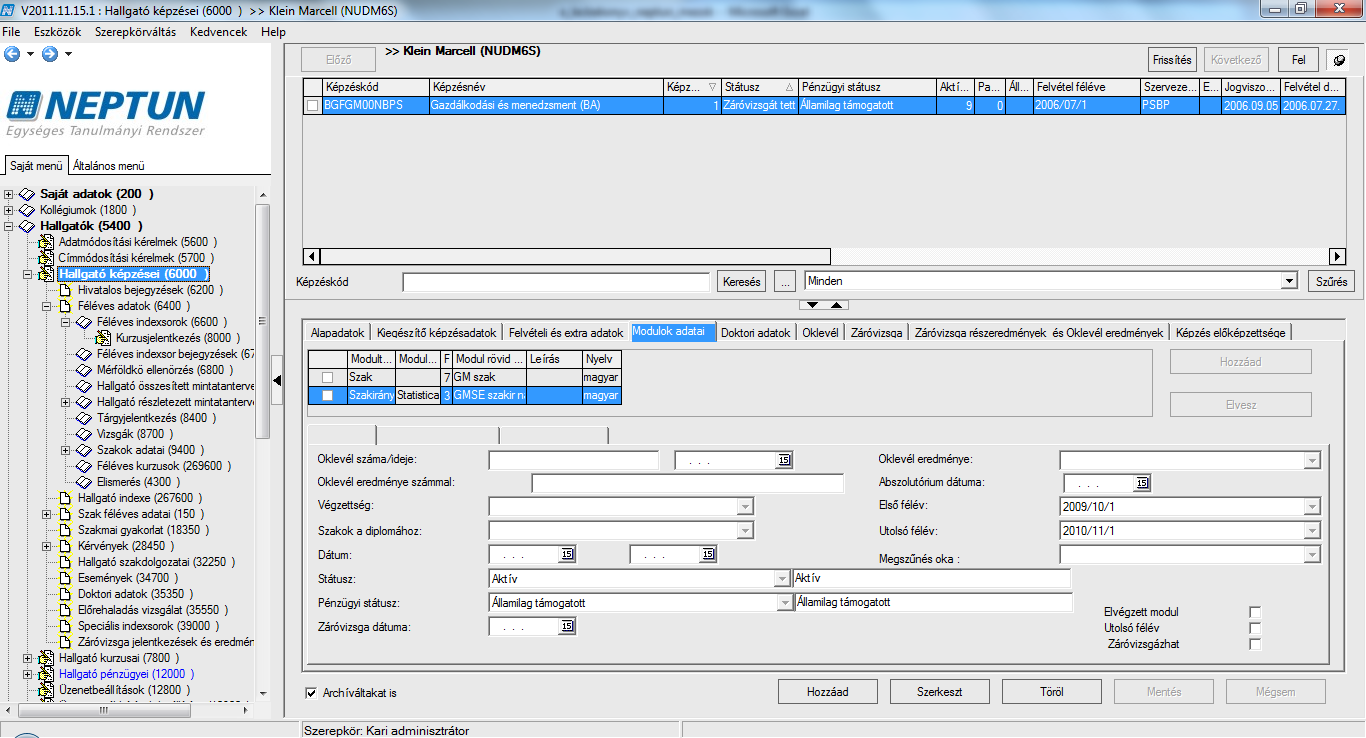Expand Kérvények (28450) tree node
Viewport: 1366px width, 738px height.
coord(47,546)
